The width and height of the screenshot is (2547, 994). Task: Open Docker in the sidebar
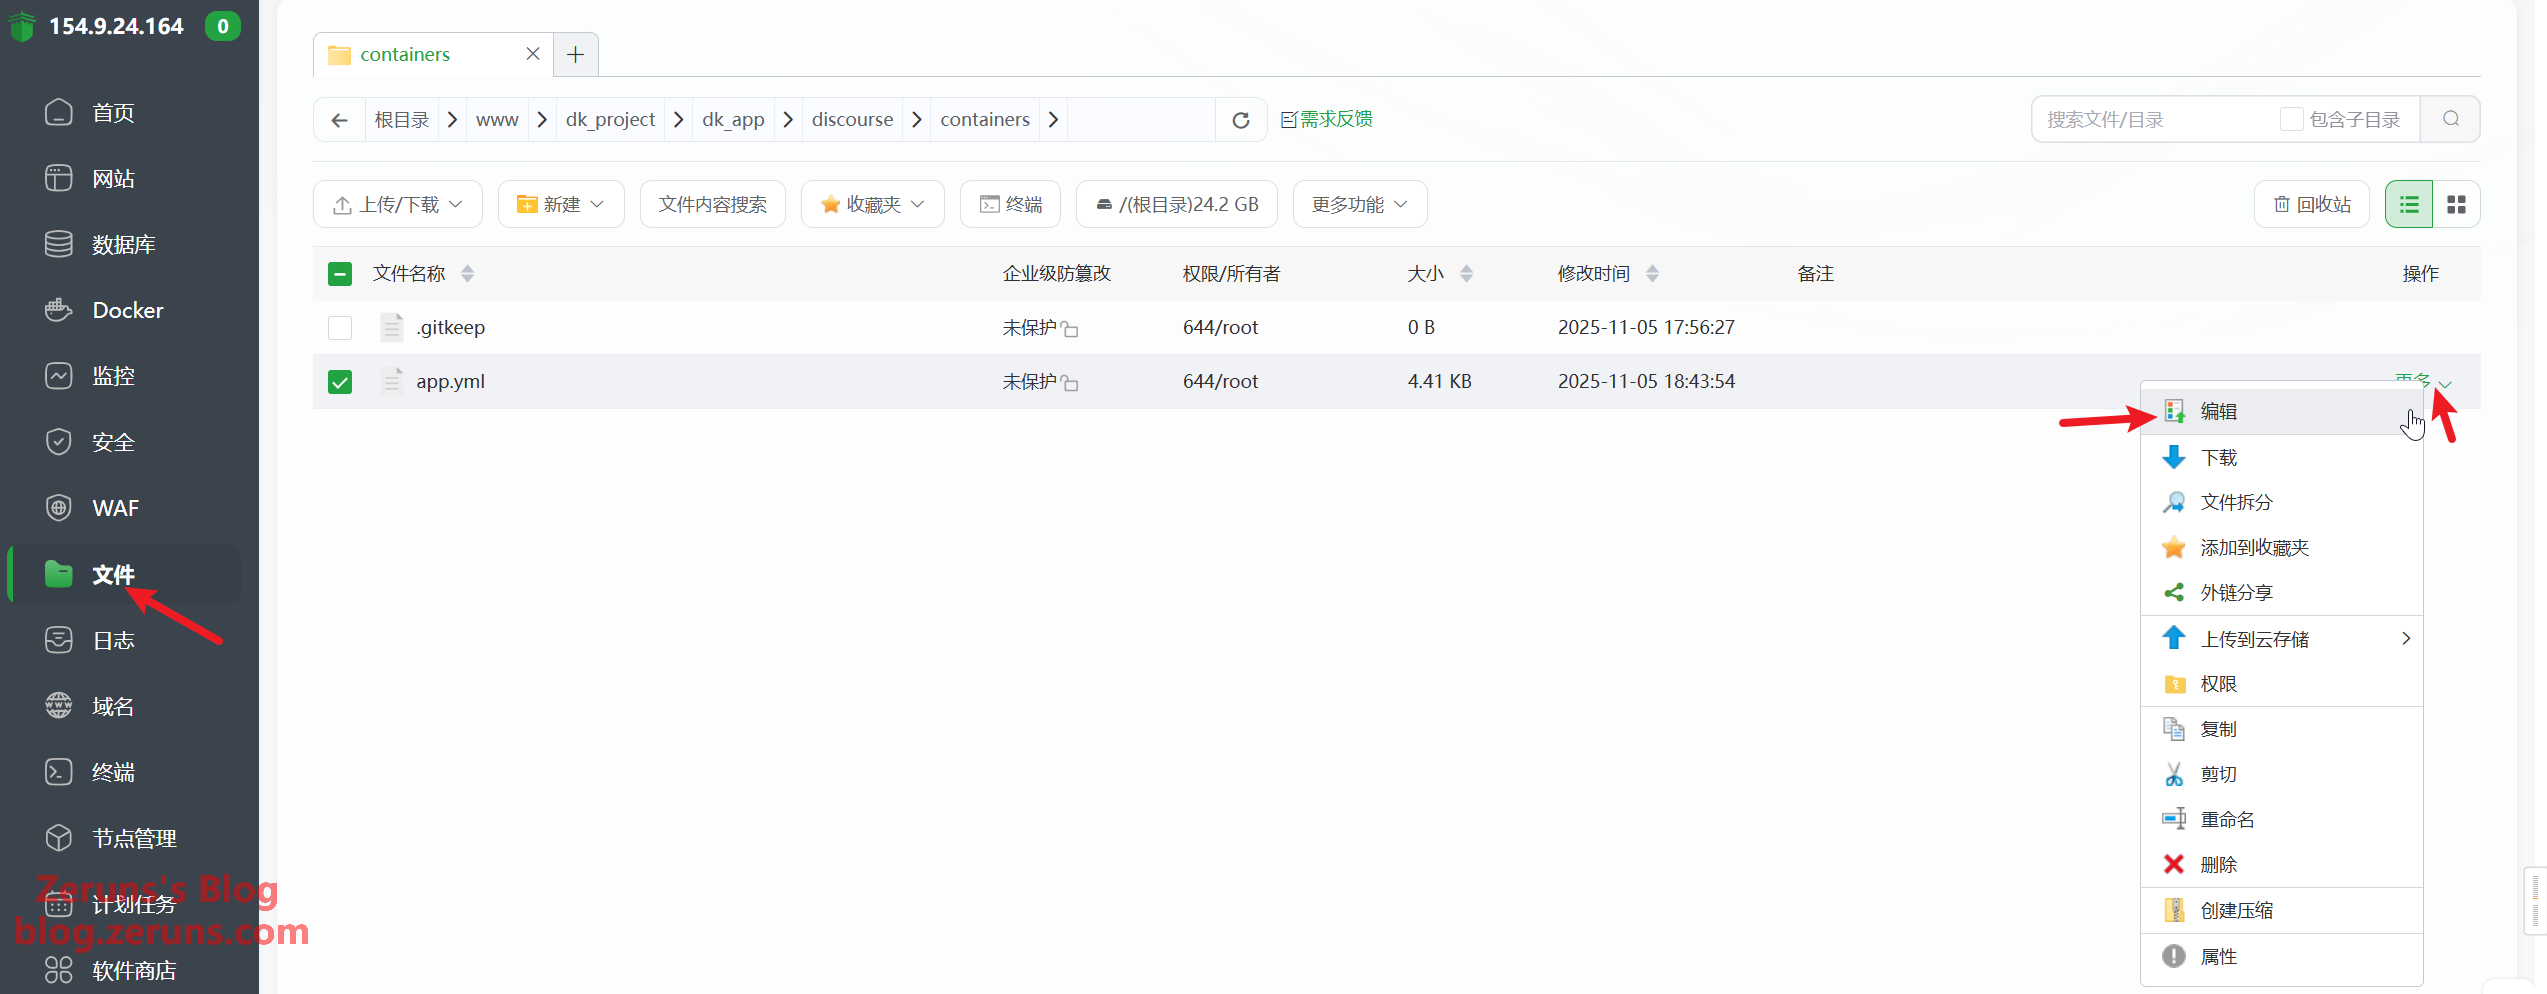point(127,311)
